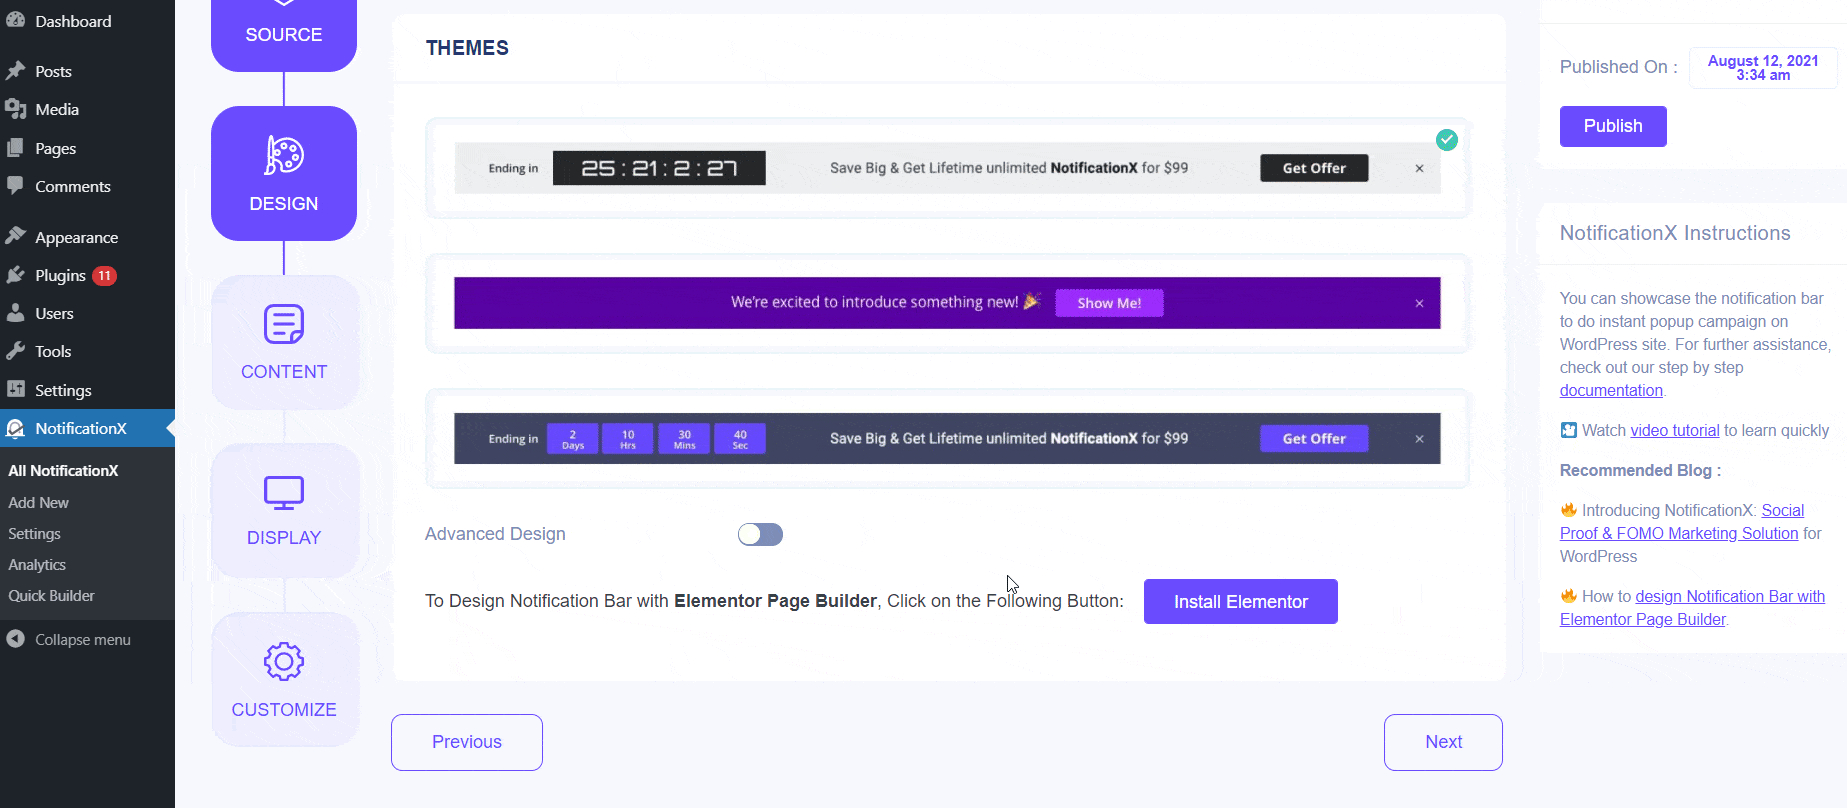Click the Plugins plug icon
This screenshot has width=1847, height=808.
(x=15, y=275)
